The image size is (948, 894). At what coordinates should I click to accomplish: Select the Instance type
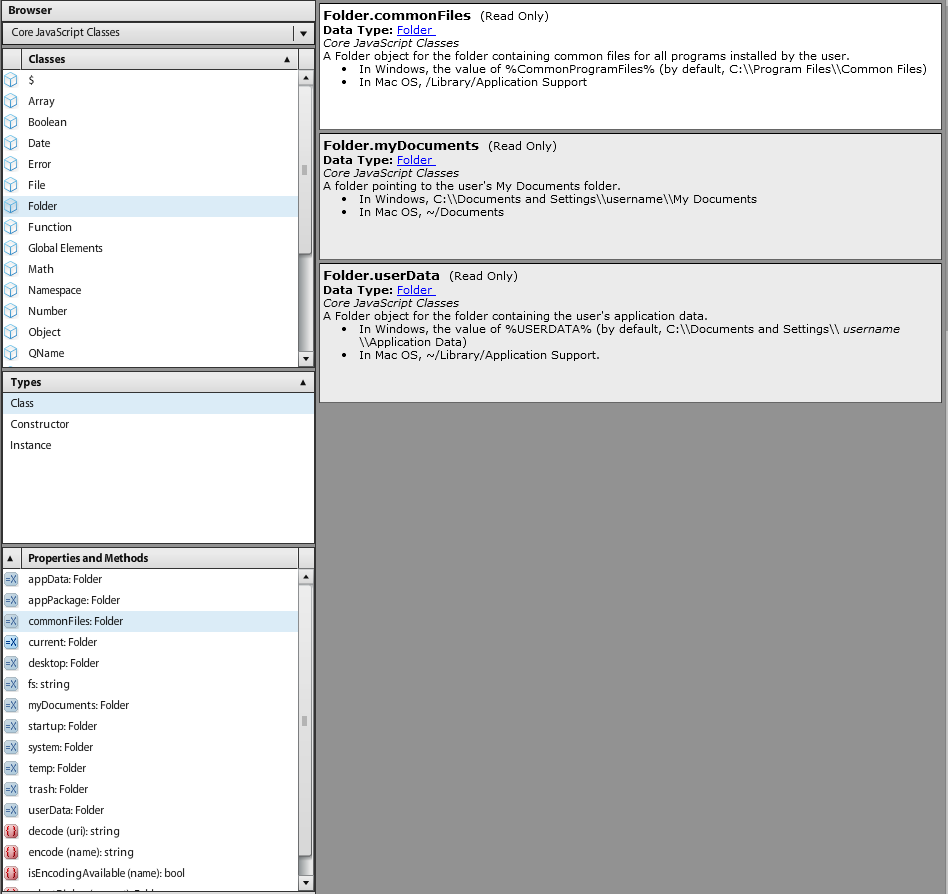pyautogui.click(x=158, y=445)
